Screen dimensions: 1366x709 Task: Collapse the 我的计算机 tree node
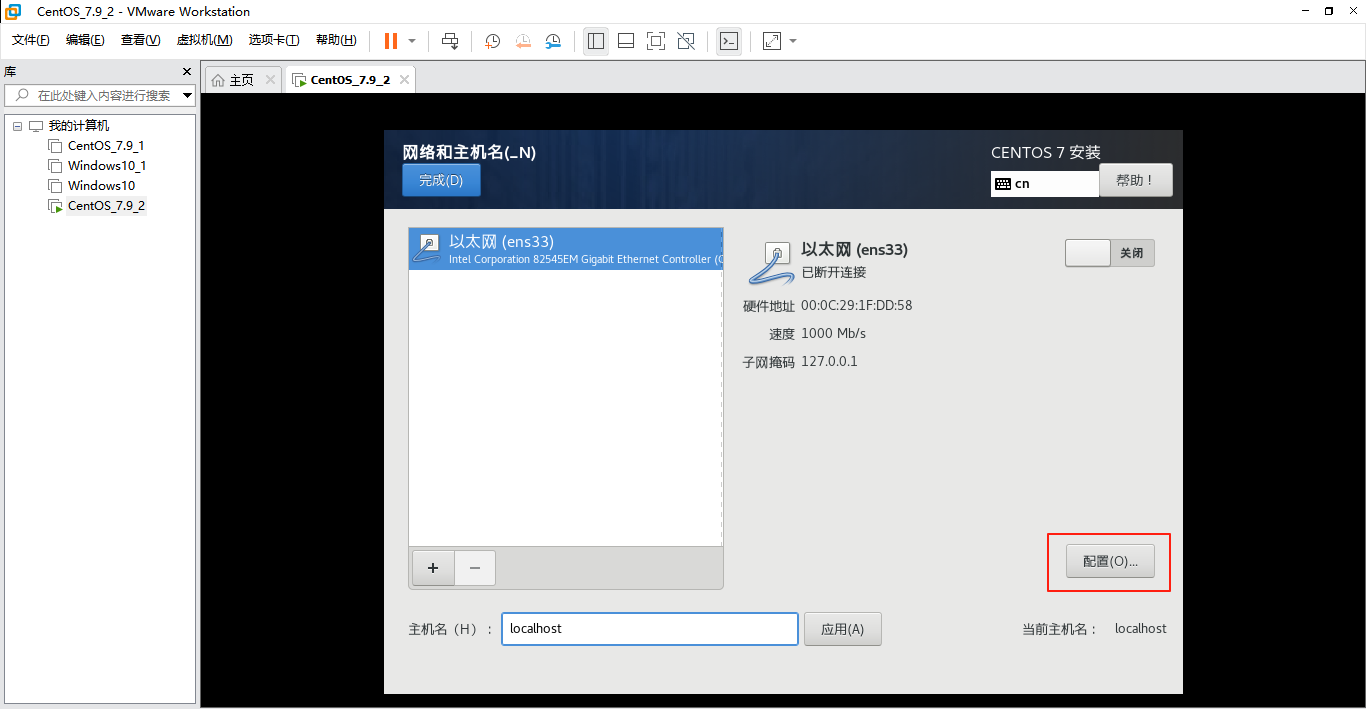coord(17,126)
